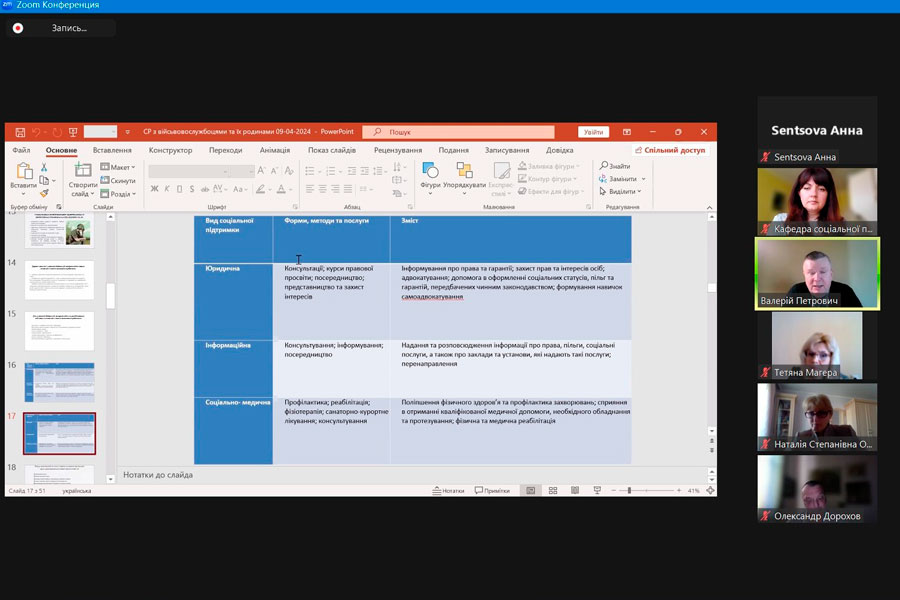
Task: Toggle Comments (Примітки) pane in status bar
Action: pos(493,491)
